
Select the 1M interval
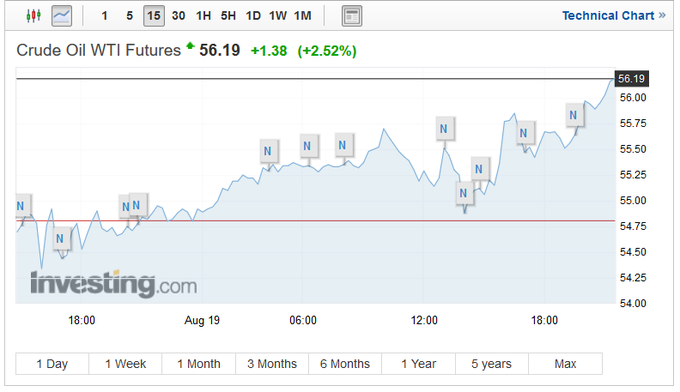[302, 16]
